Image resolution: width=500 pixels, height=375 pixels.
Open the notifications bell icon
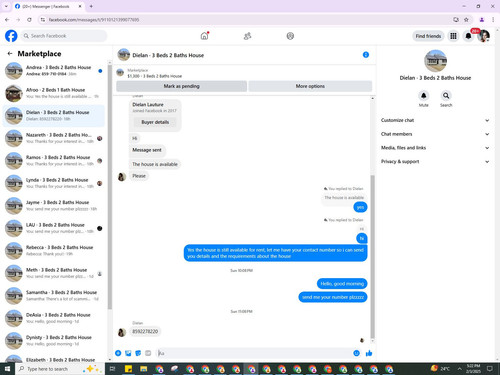click(468, 36)
